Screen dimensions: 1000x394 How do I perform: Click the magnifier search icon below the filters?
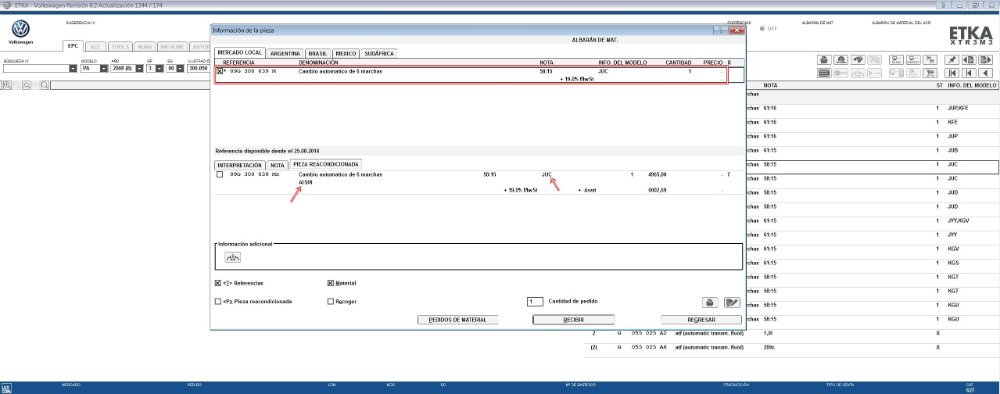45,85
